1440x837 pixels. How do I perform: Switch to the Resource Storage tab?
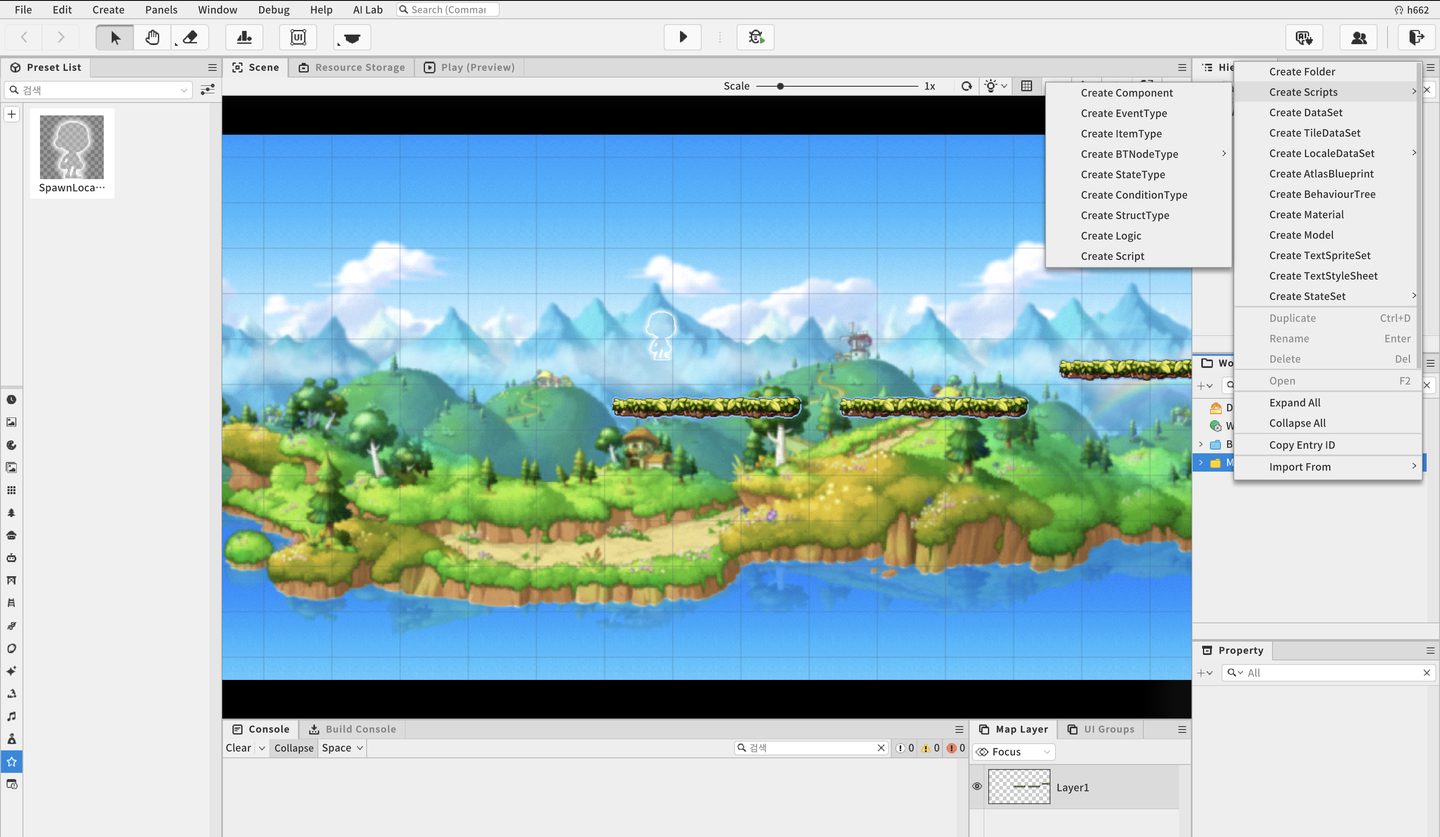point(351,67)
